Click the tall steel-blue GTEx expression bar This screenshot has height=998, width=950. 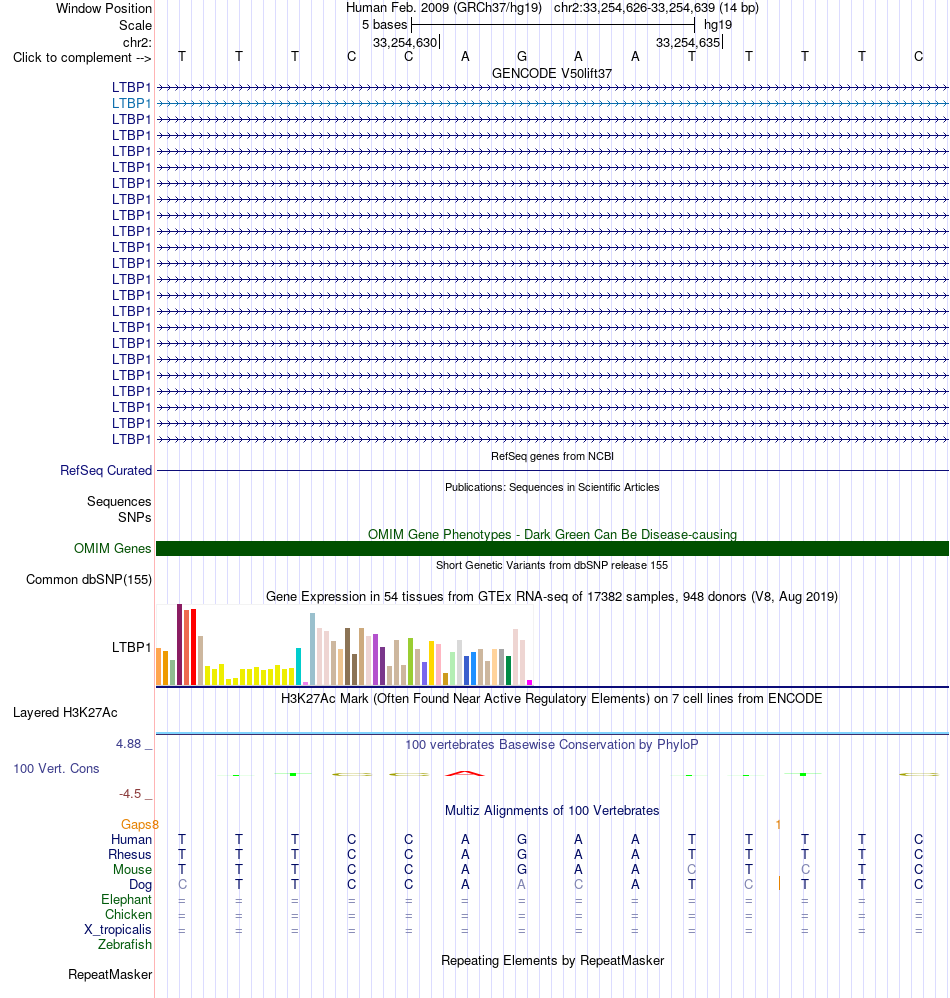[x=312, y=649]
